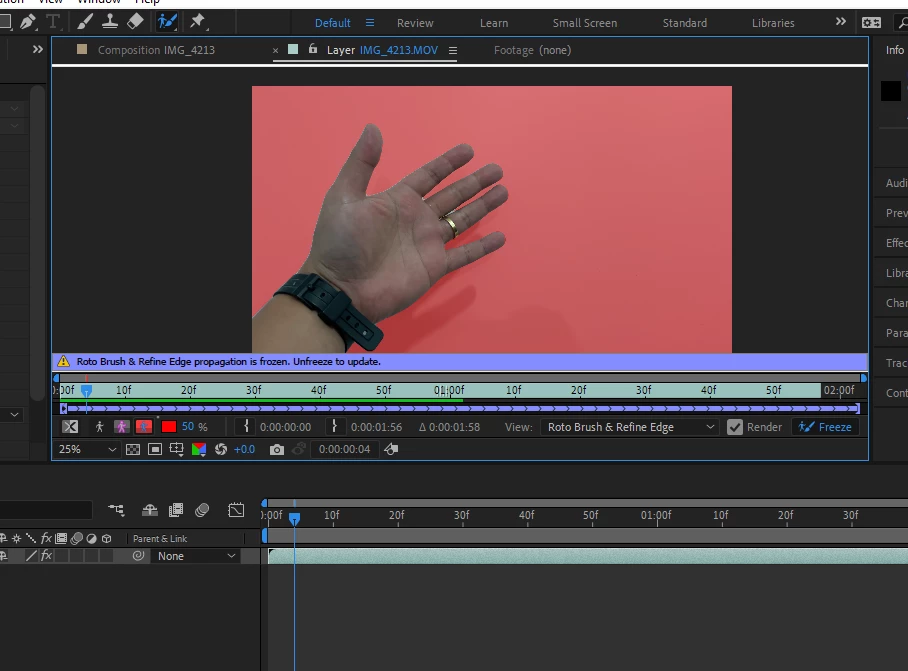Select the Brush tool
Viewport: 908px width, 671px height.
(x=85, y=22)
